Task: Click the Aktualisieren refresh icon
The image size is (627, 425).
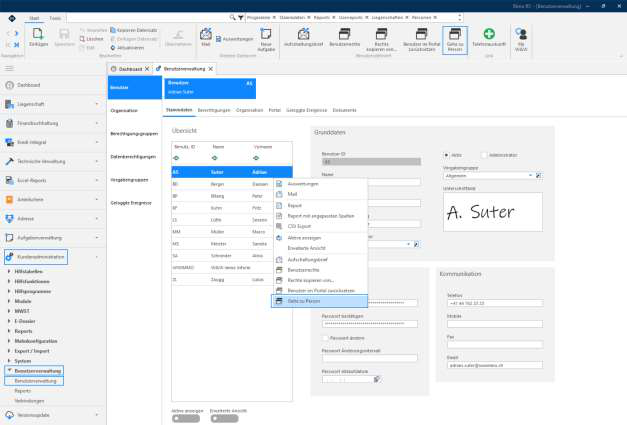Action: pyautogui.click(x=113, y=48)
